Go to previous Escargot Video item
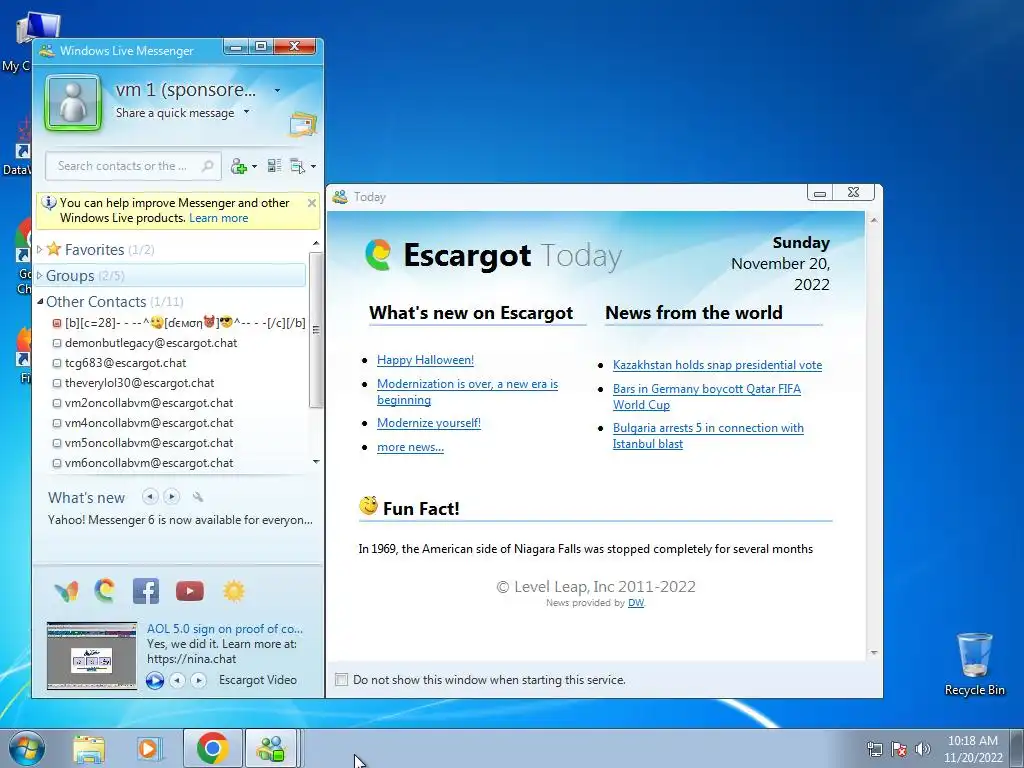The width and height of the screenshot is (1024, 768). [177, 680]
